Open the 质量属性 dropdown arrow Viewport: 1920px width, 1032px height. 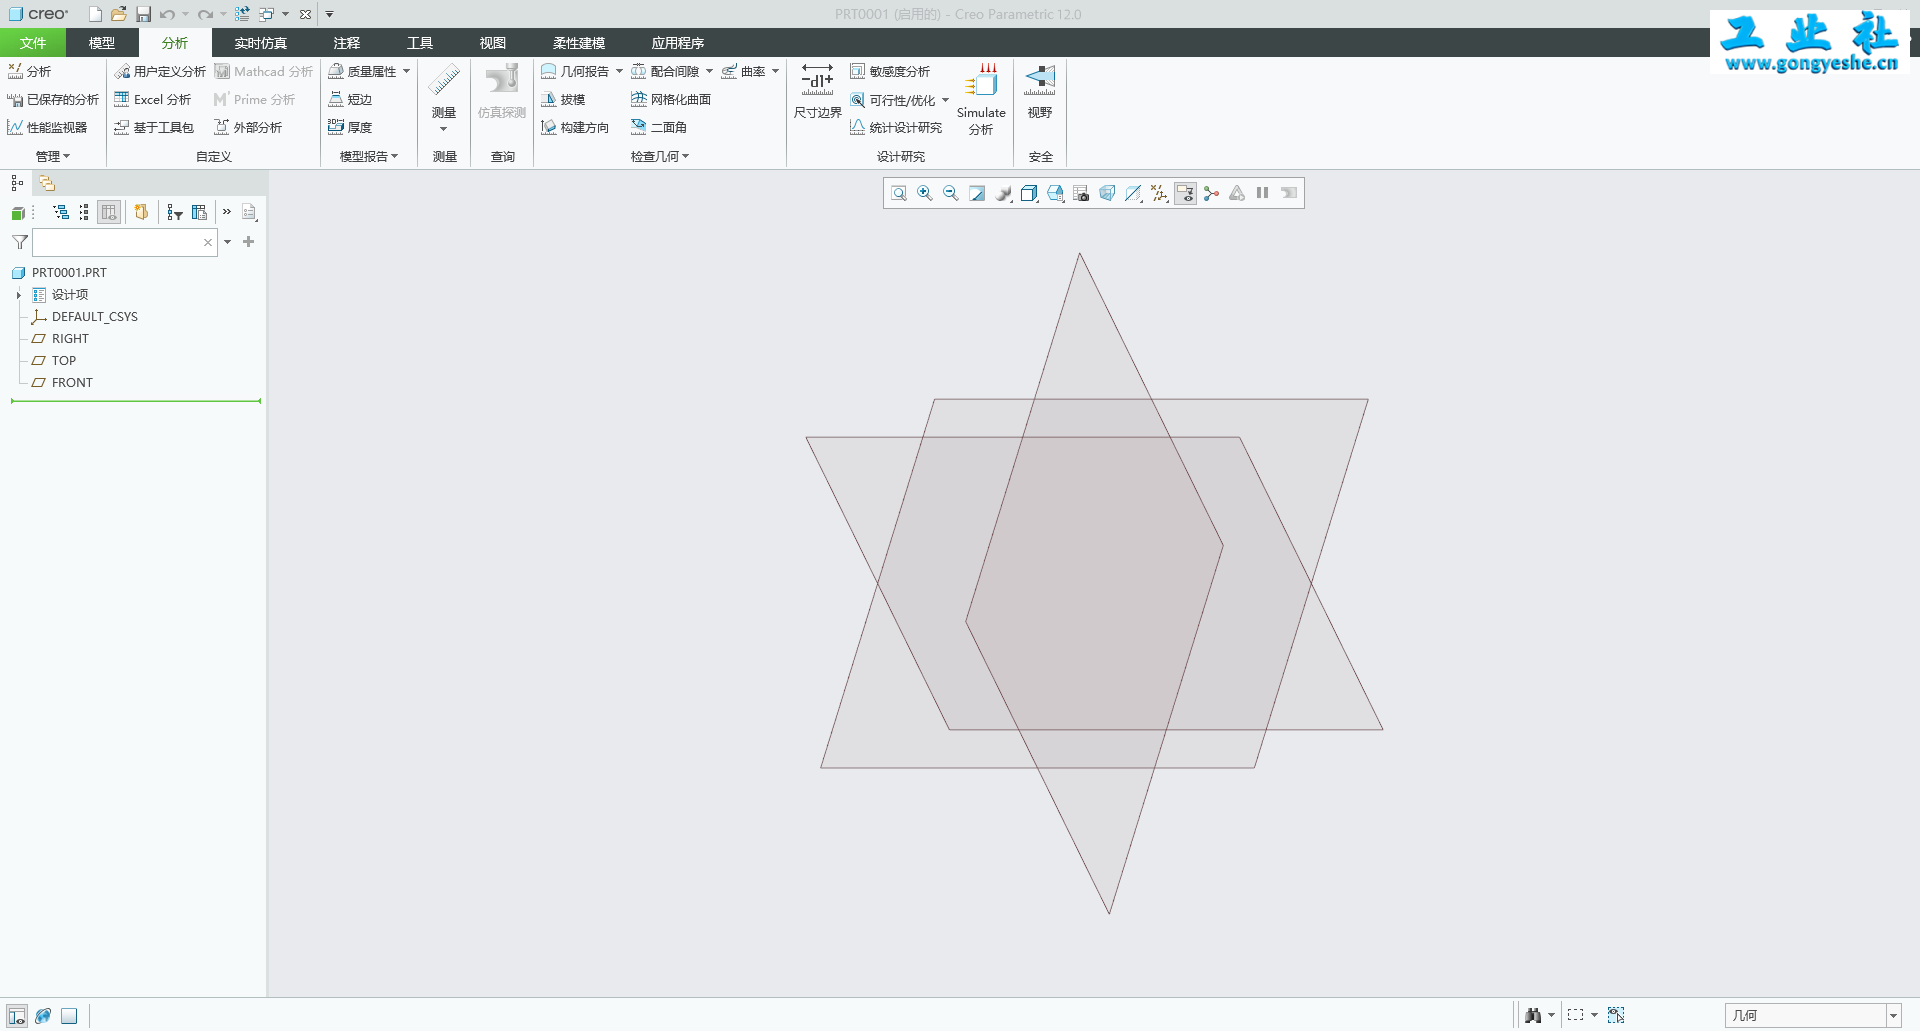click(x=407, y=72)
